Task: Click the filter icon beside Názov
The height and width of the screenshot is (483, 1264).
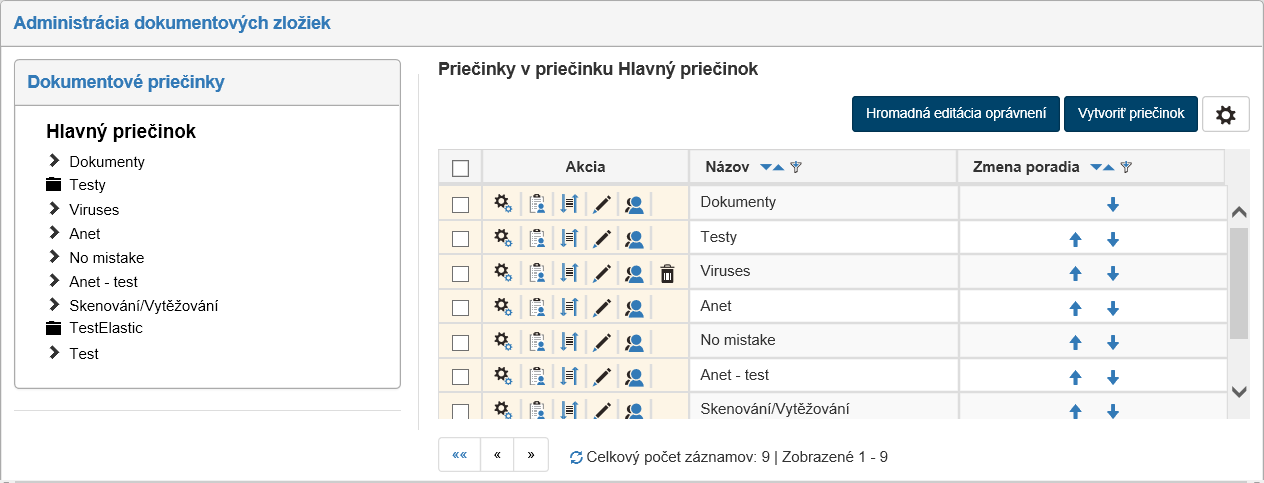Action: click(796, 168)
